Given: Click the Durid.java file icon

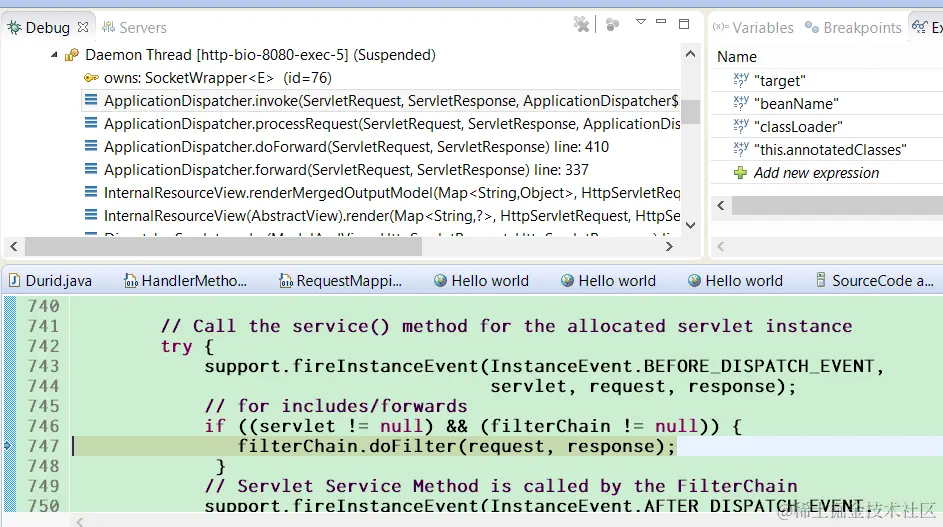Looking at the screenshot, I should (14, 280).
